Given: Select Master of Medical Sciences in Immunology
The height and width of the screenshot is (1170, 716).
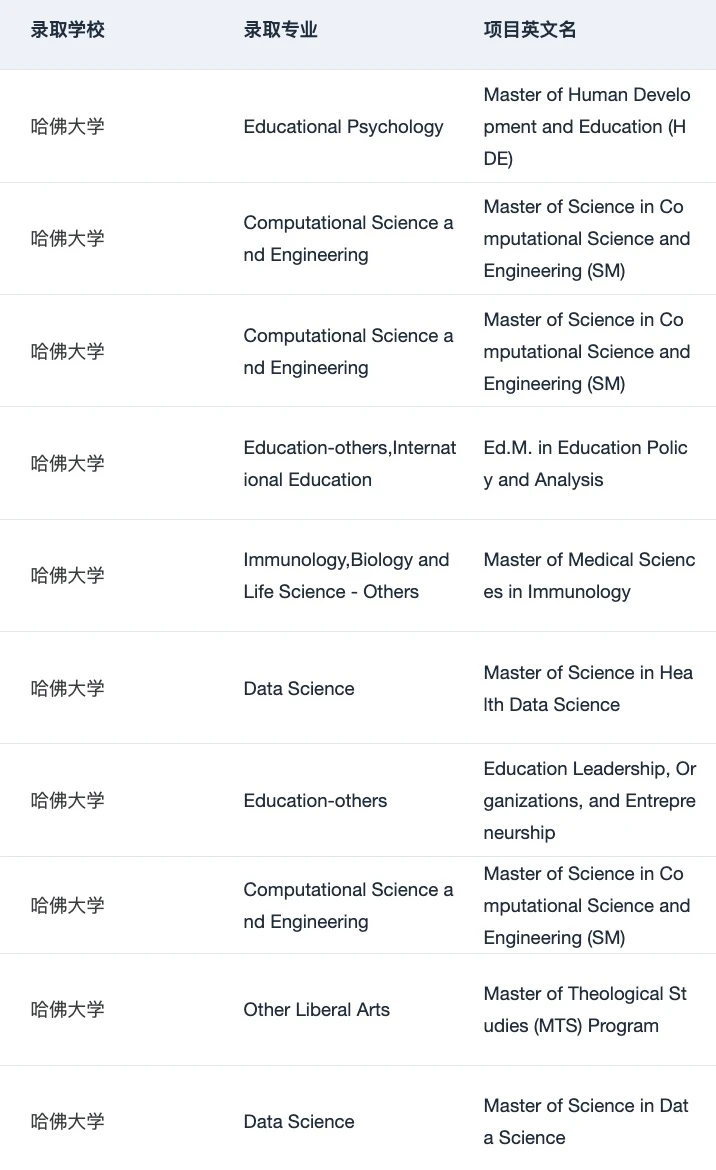Looking at the screenshot, I should tap(589, 575).
